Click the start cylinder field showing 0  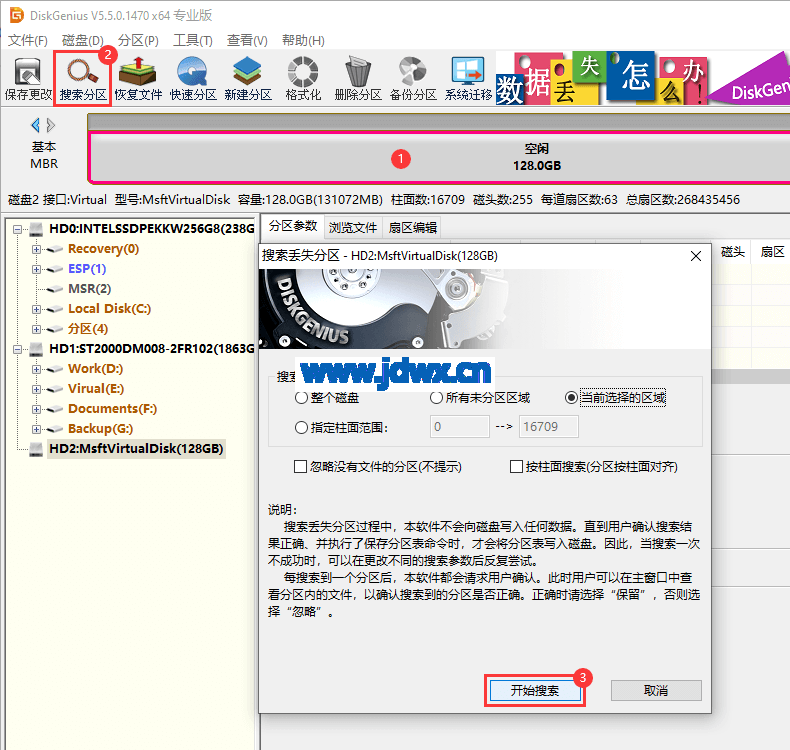pyautogui.click(x=459, y=427)
